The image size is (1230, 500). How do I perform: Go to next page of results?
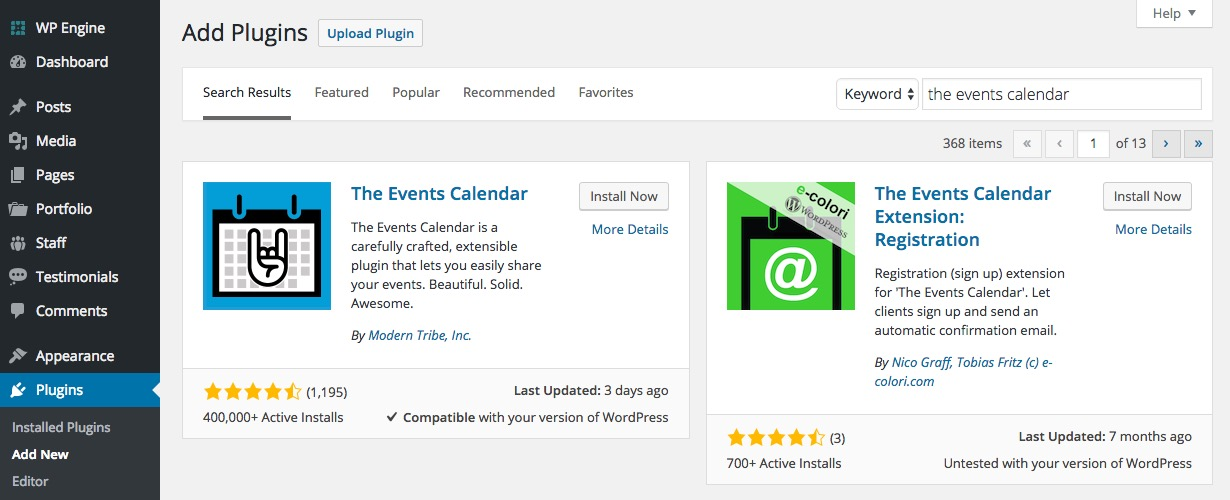coord(1166,144)
